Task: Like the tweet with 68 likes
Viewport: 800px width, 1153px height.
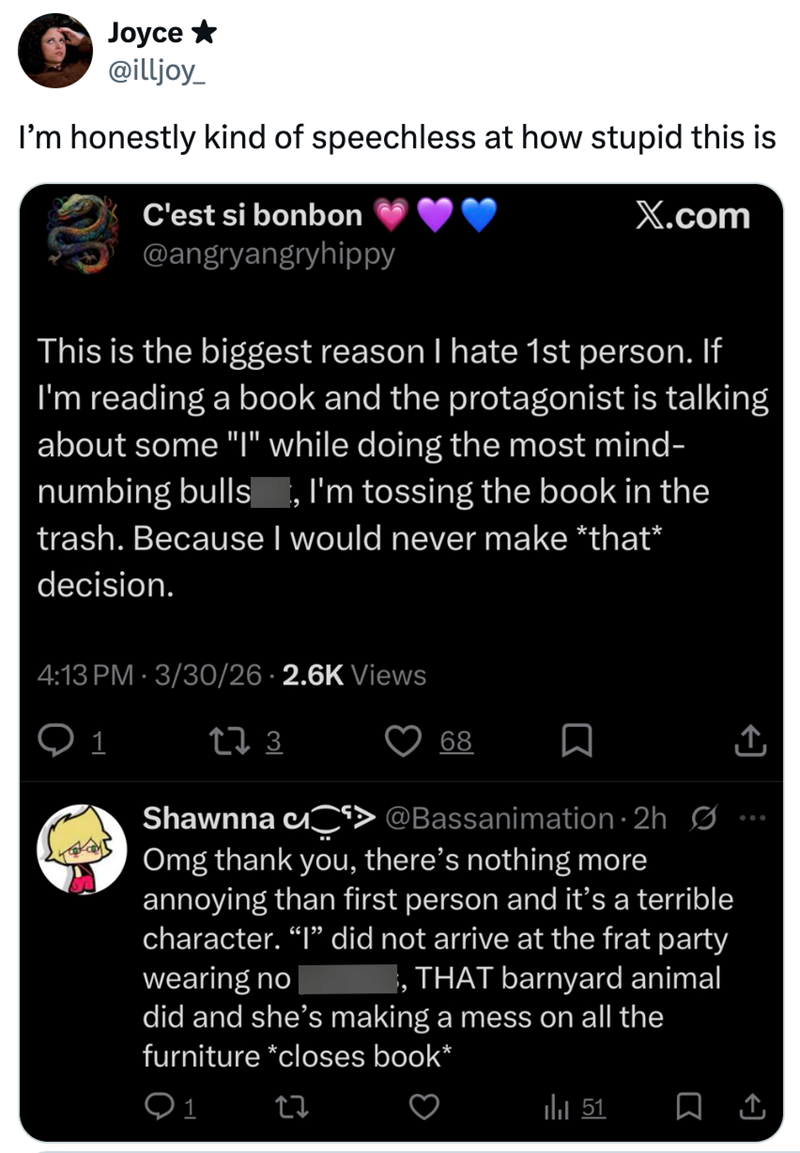Action: tap(403, 741)
